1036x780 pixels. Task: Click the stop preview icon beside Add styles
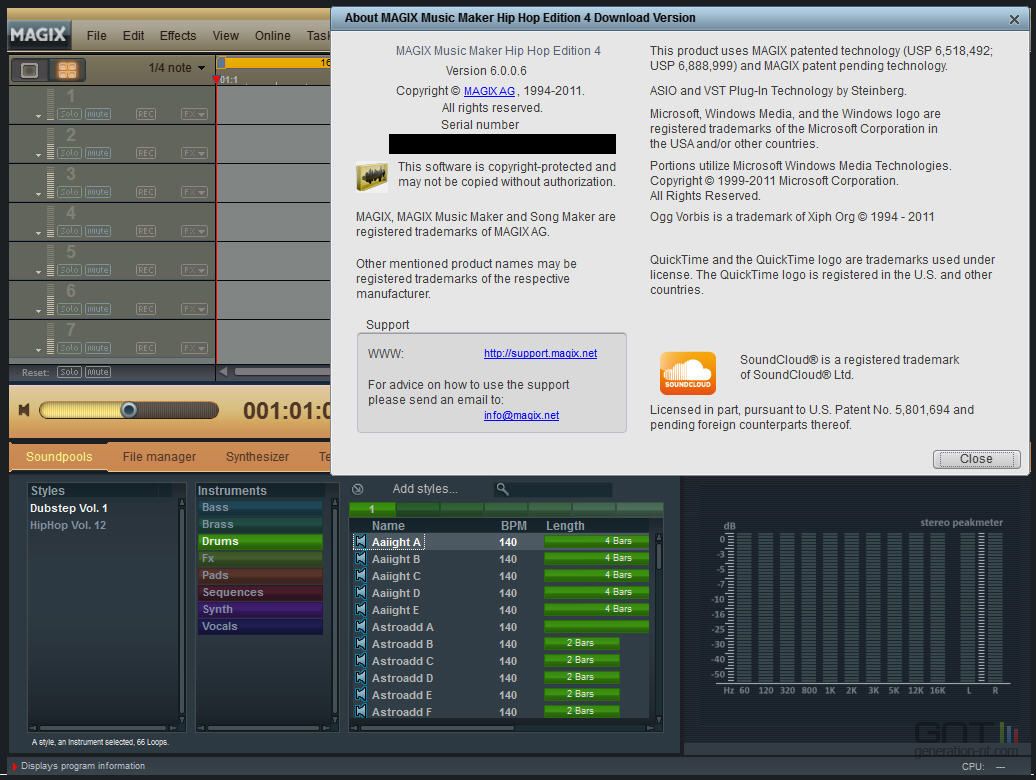357,489
